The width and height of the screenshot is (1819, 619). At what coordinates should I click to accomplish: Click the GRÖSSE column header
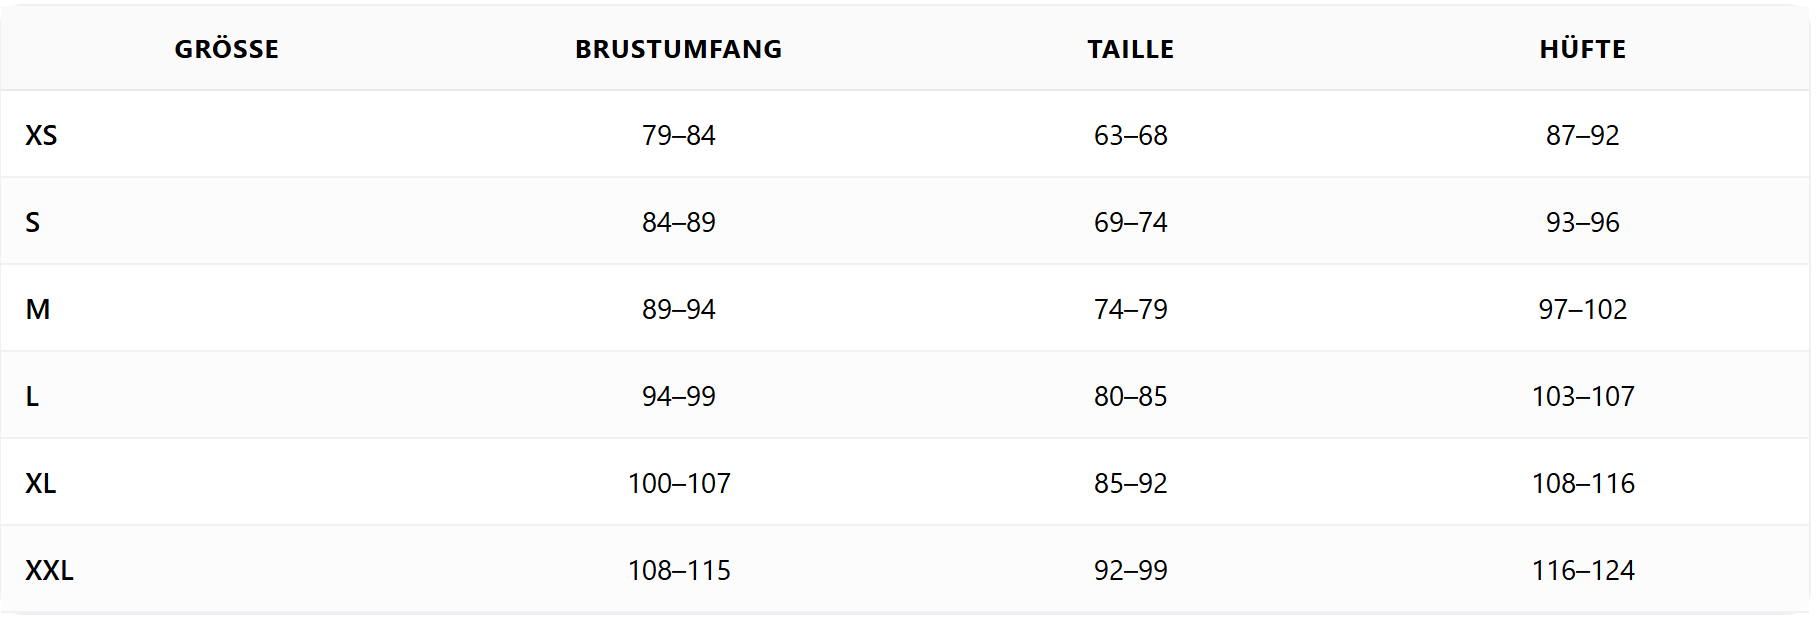(x=226, y=49)
